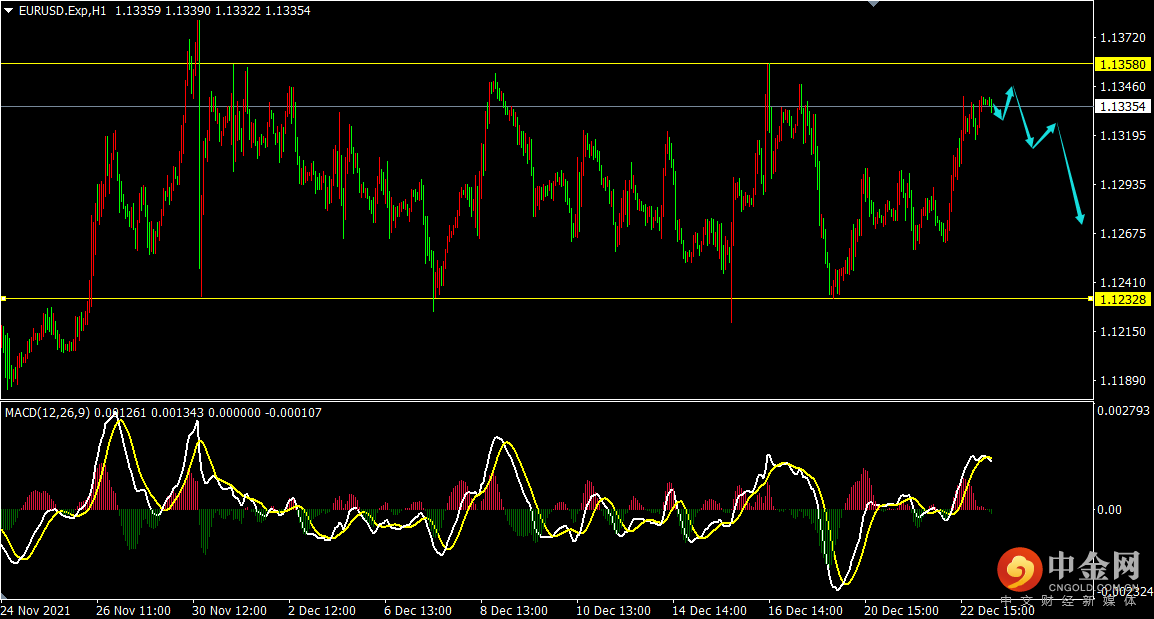Click the MACD(12,26,9) indicator label
Screen dimensions: 1154x619
tap(48, 413)
